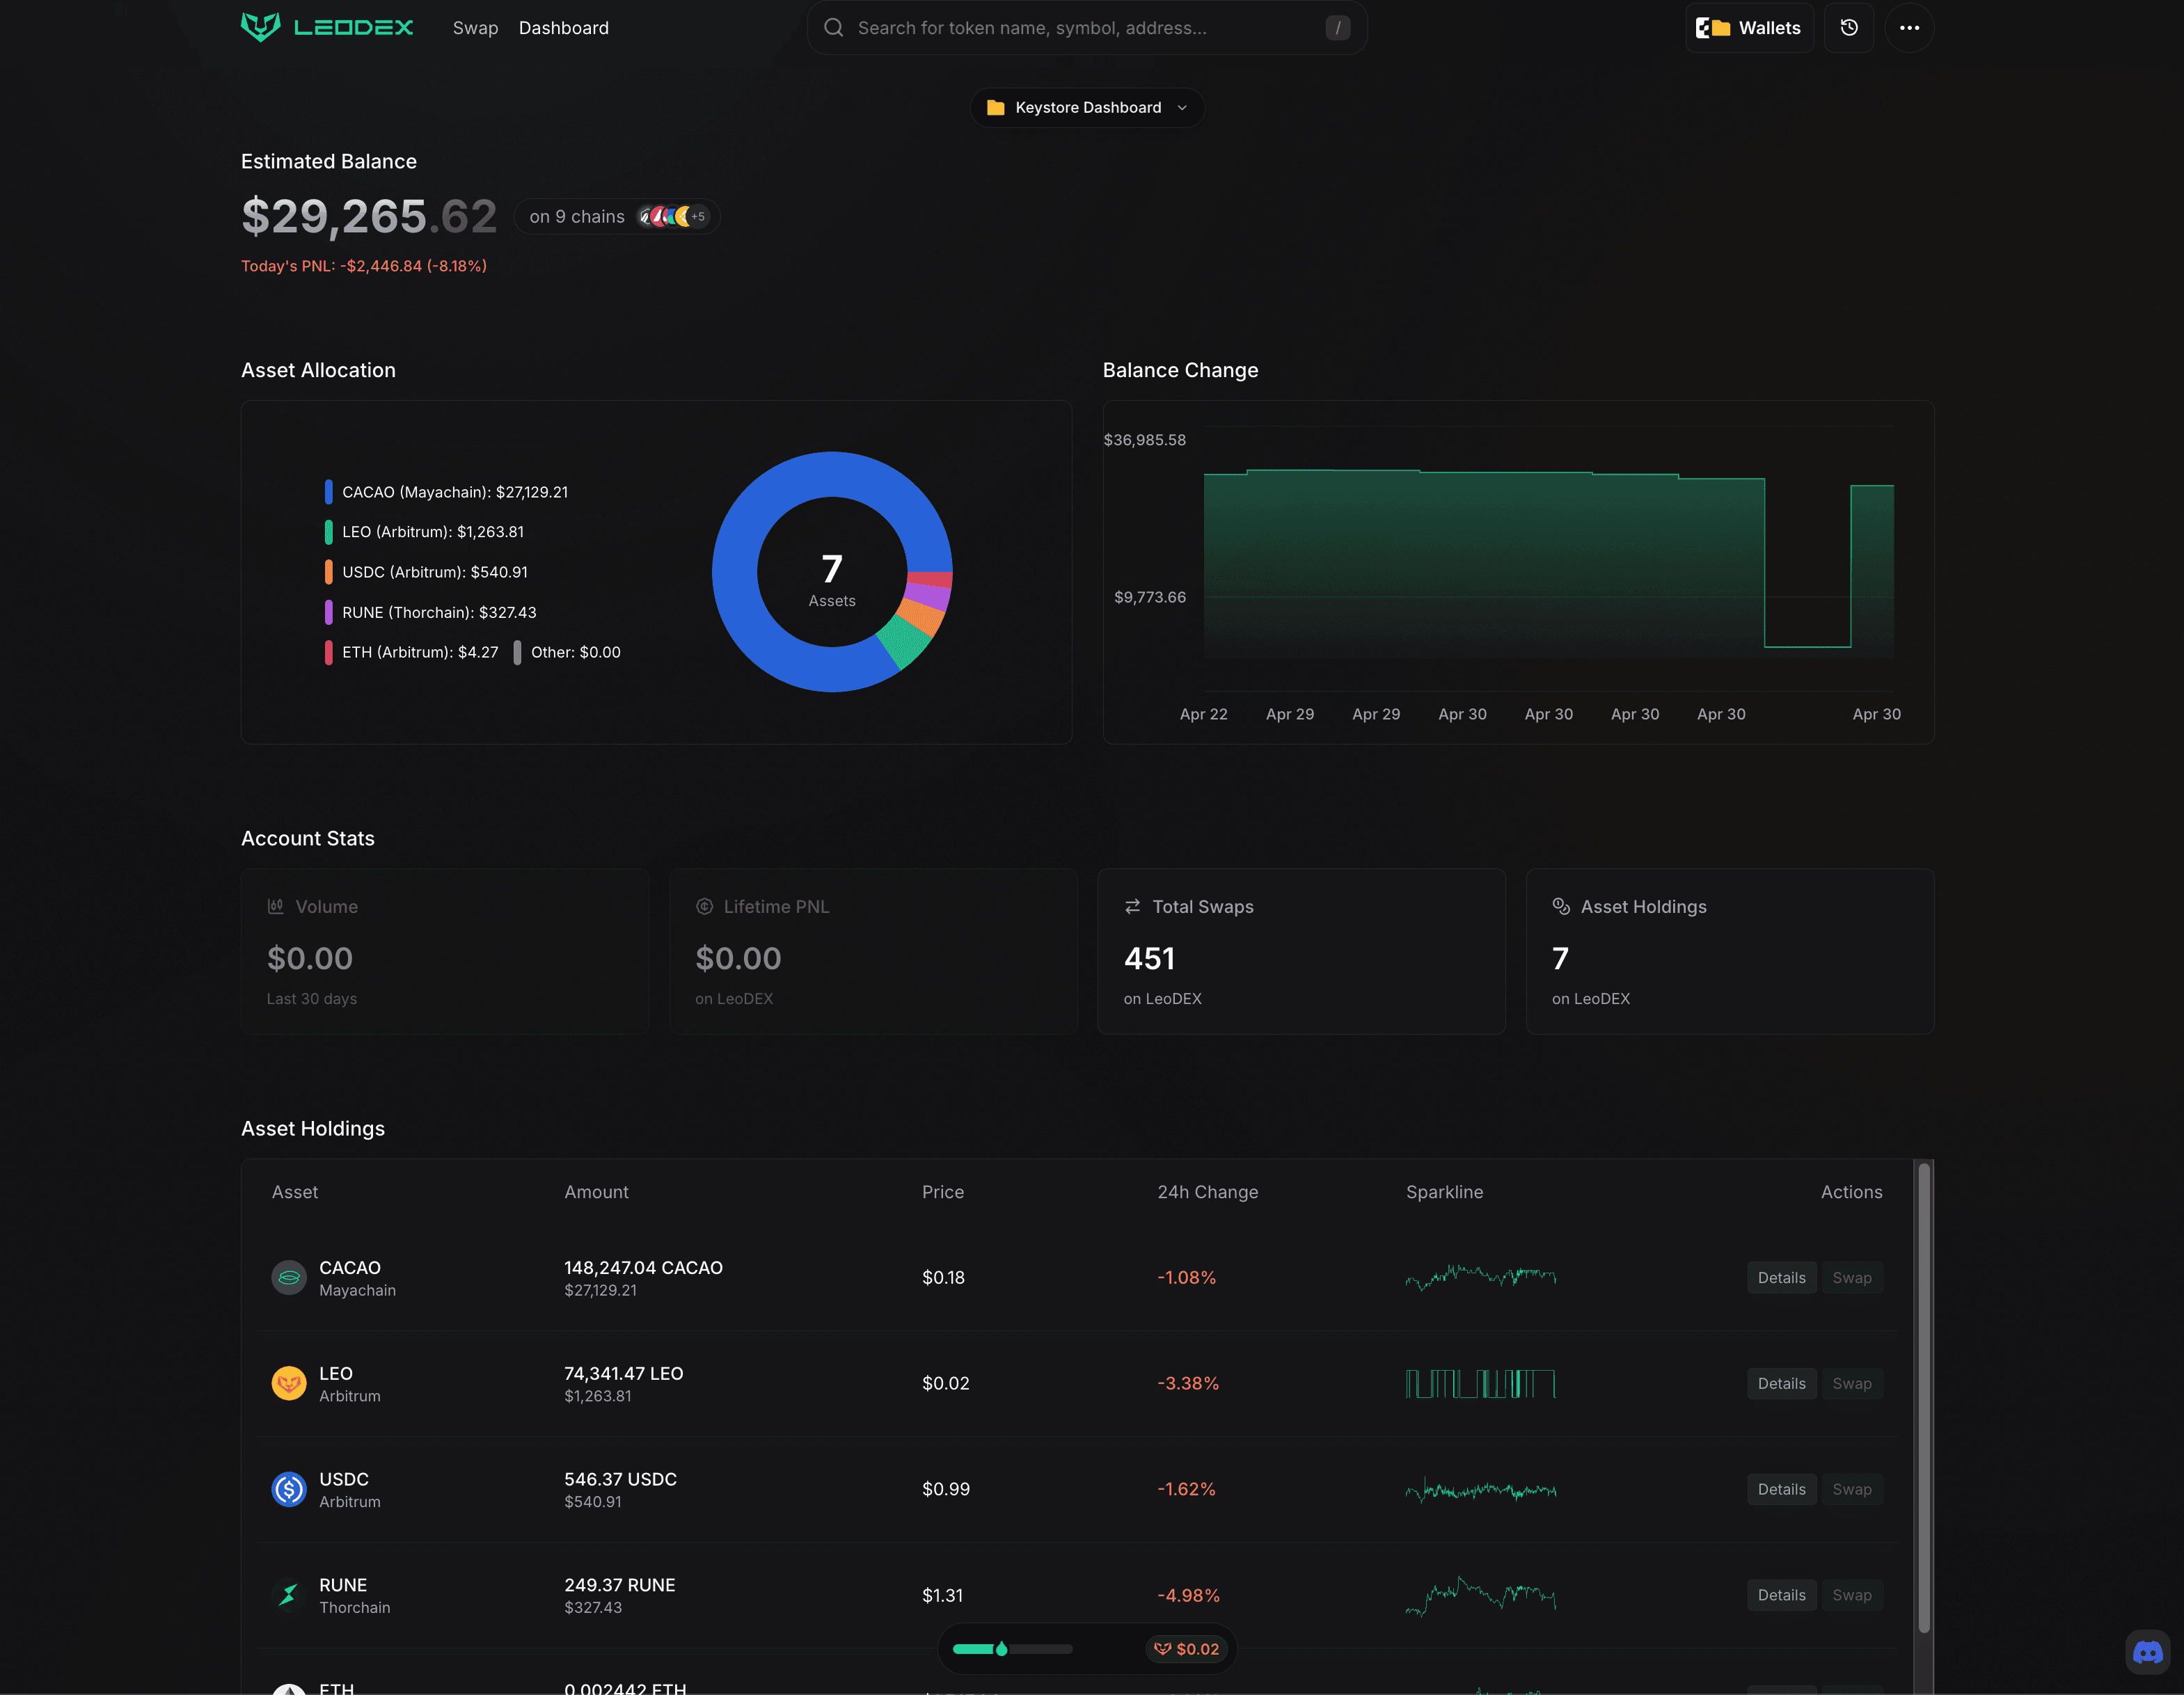The width and height of the screenshot is (2184, 1695).
Task: Click the balance change area chart
Action: (1548, 565)
